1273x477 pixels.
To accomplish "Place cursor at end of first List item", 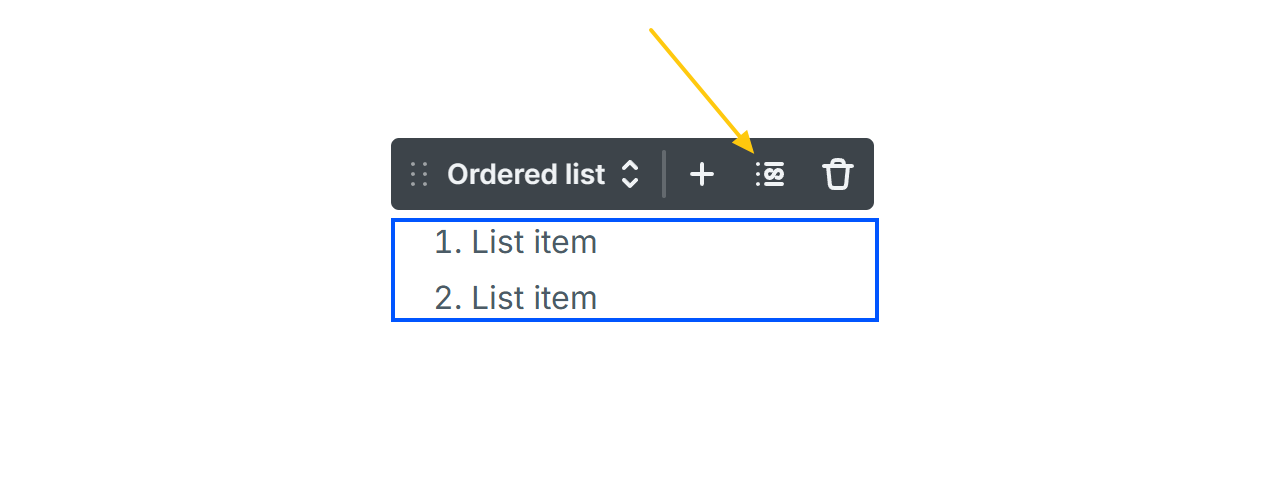I will (597, 242).
